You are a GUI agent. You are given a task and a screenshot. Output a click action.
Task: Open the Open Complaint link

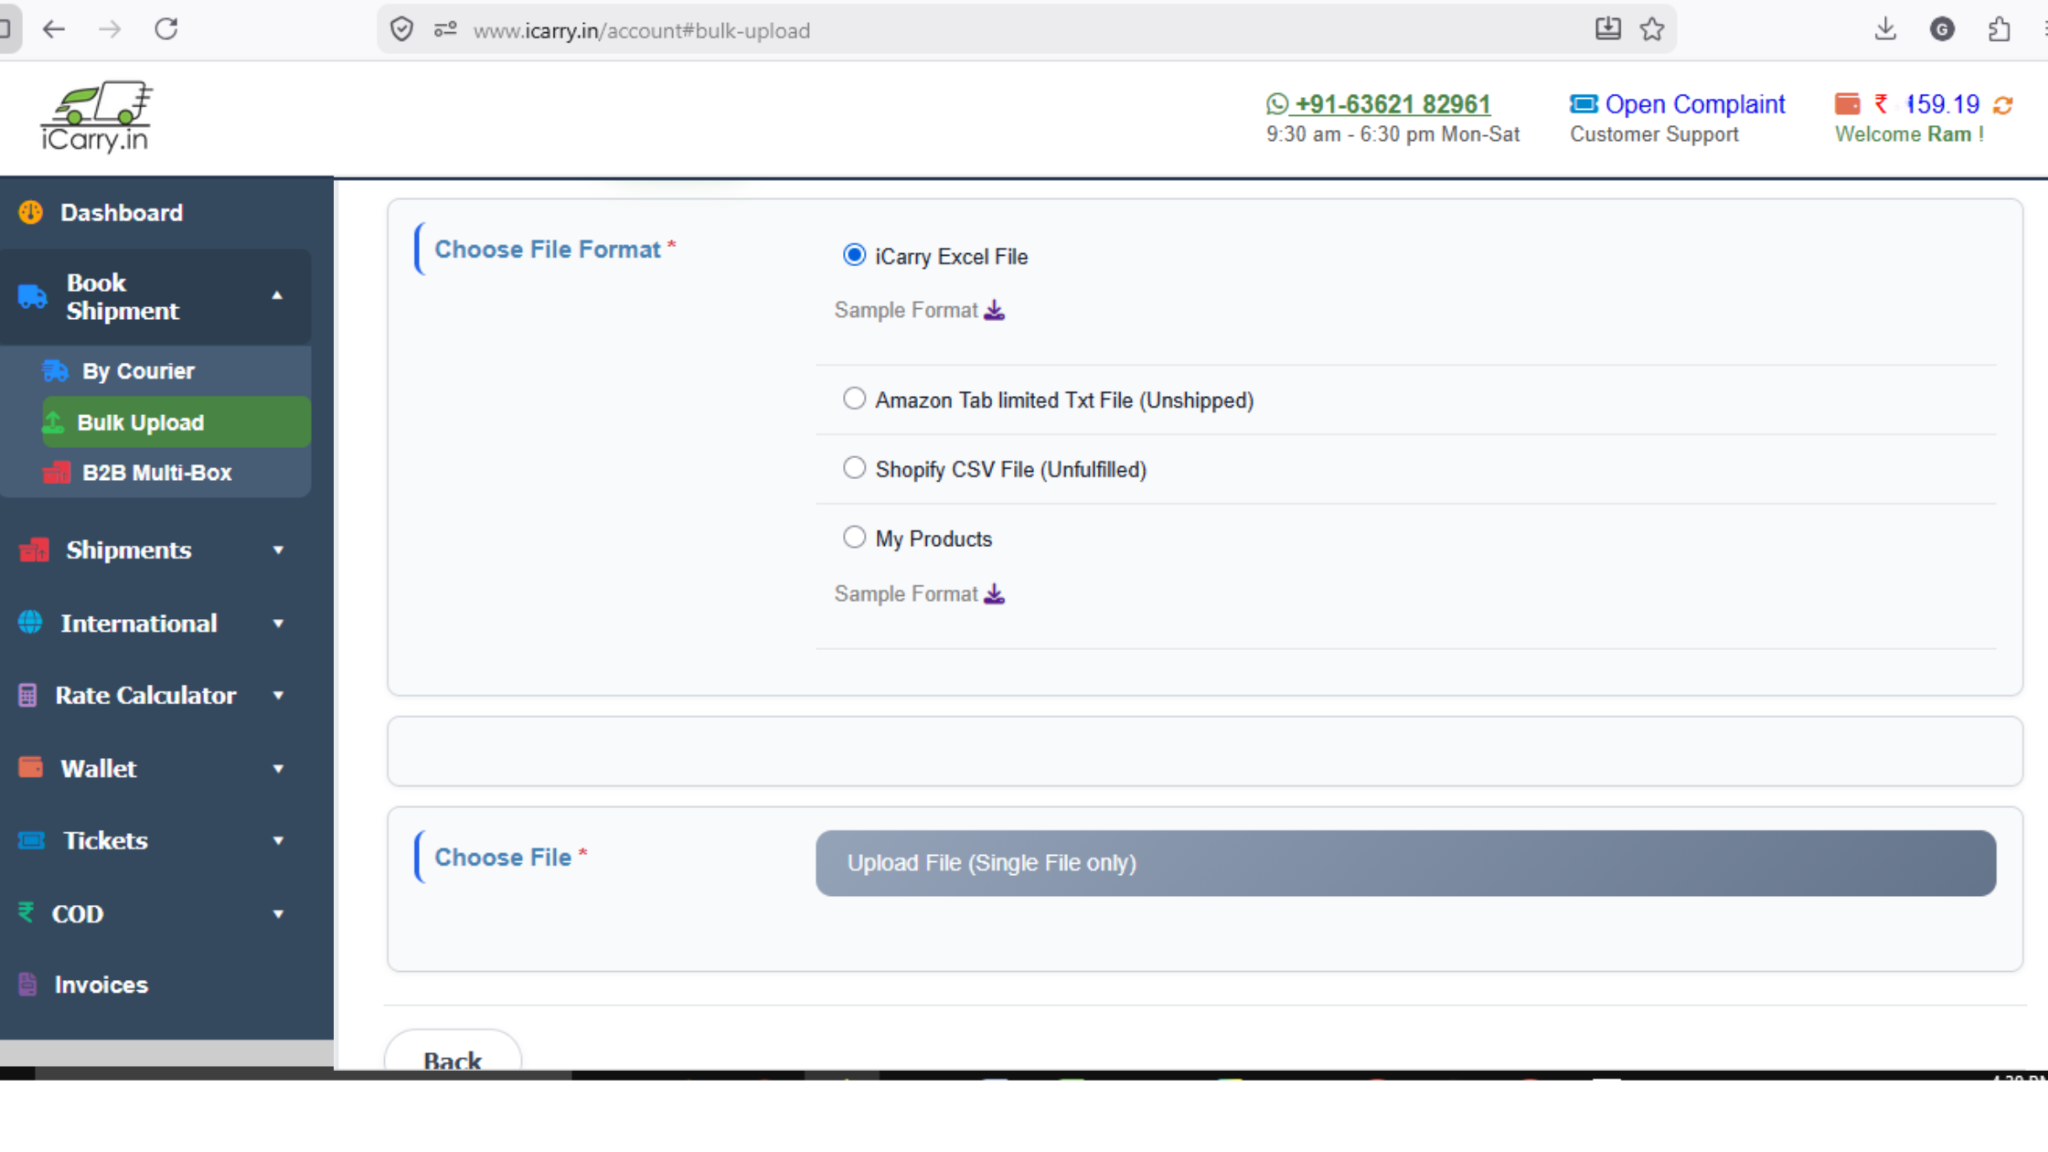(1695, 104)
